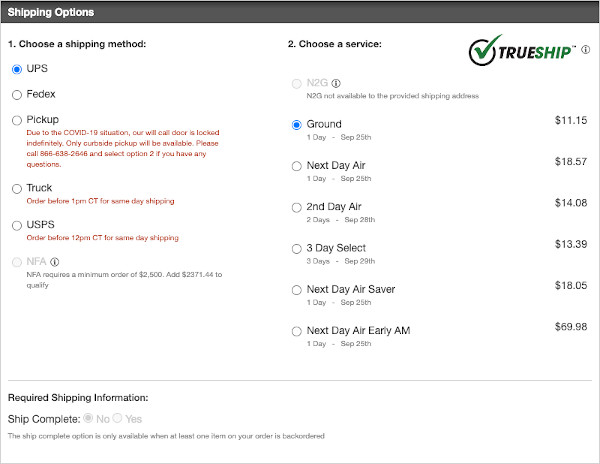Select Ground service radio button

[297, 125]
